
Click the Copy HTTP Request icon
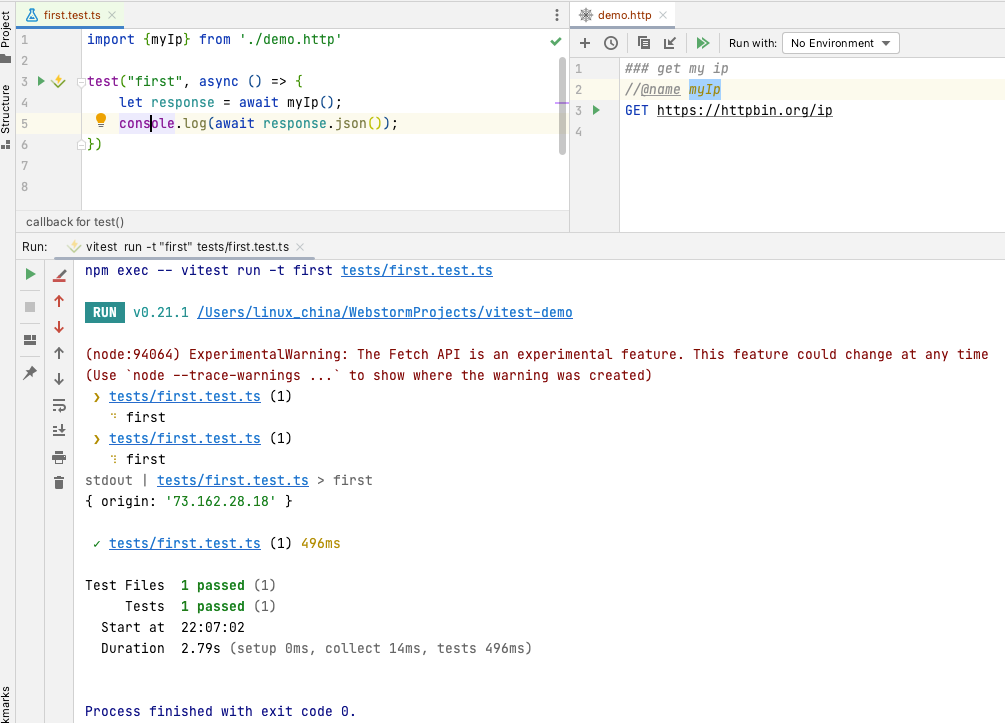tap(644, 43)
